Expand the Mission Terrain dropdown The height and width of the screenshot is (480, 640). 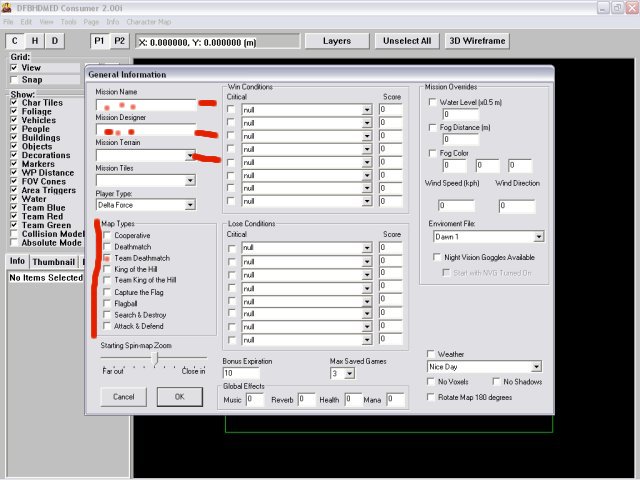coord(189,156)
